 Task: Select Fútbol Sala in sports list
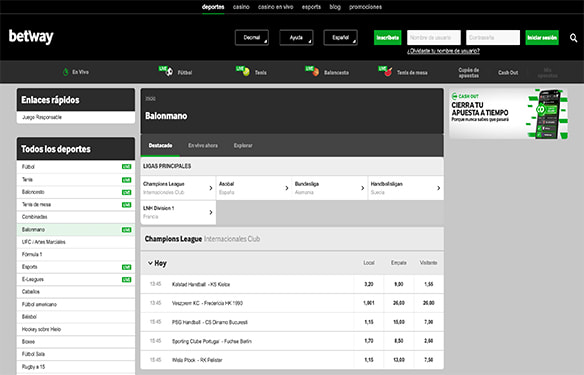click(x=76, y=354)
